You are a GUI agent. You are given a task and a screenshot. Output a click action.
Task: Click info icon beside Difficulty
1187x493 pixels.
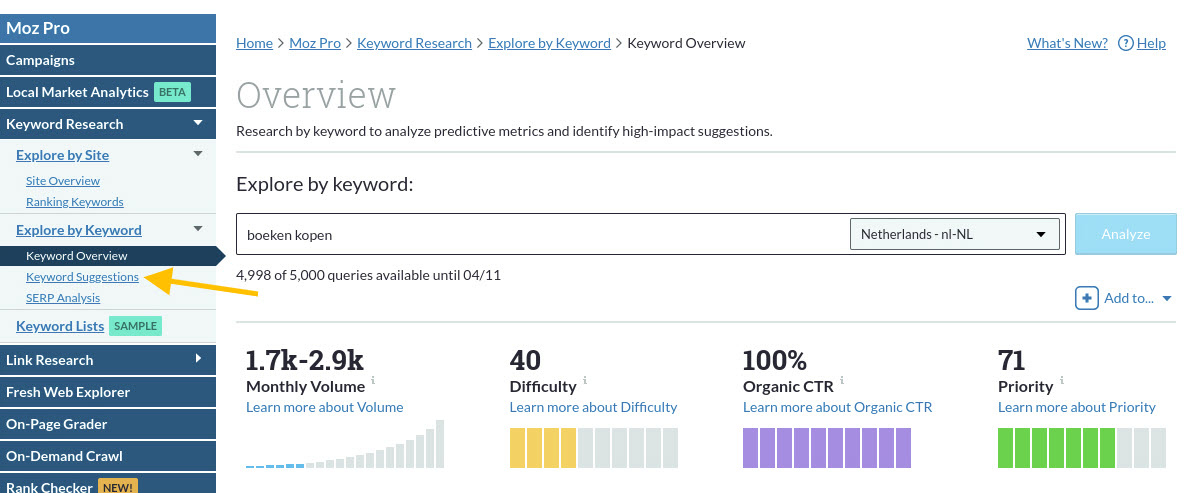(x=585, y=381)
